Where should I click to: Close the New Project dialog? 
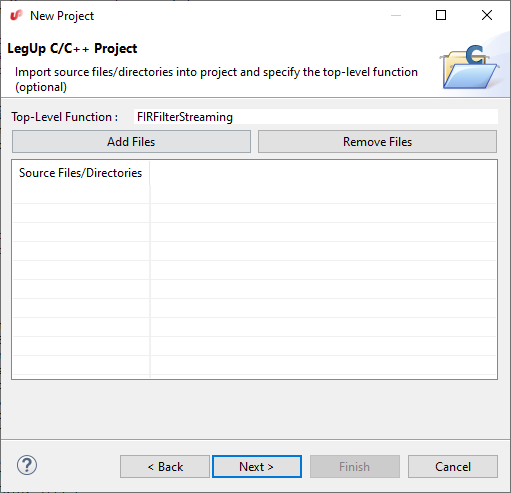click(487, 15)
